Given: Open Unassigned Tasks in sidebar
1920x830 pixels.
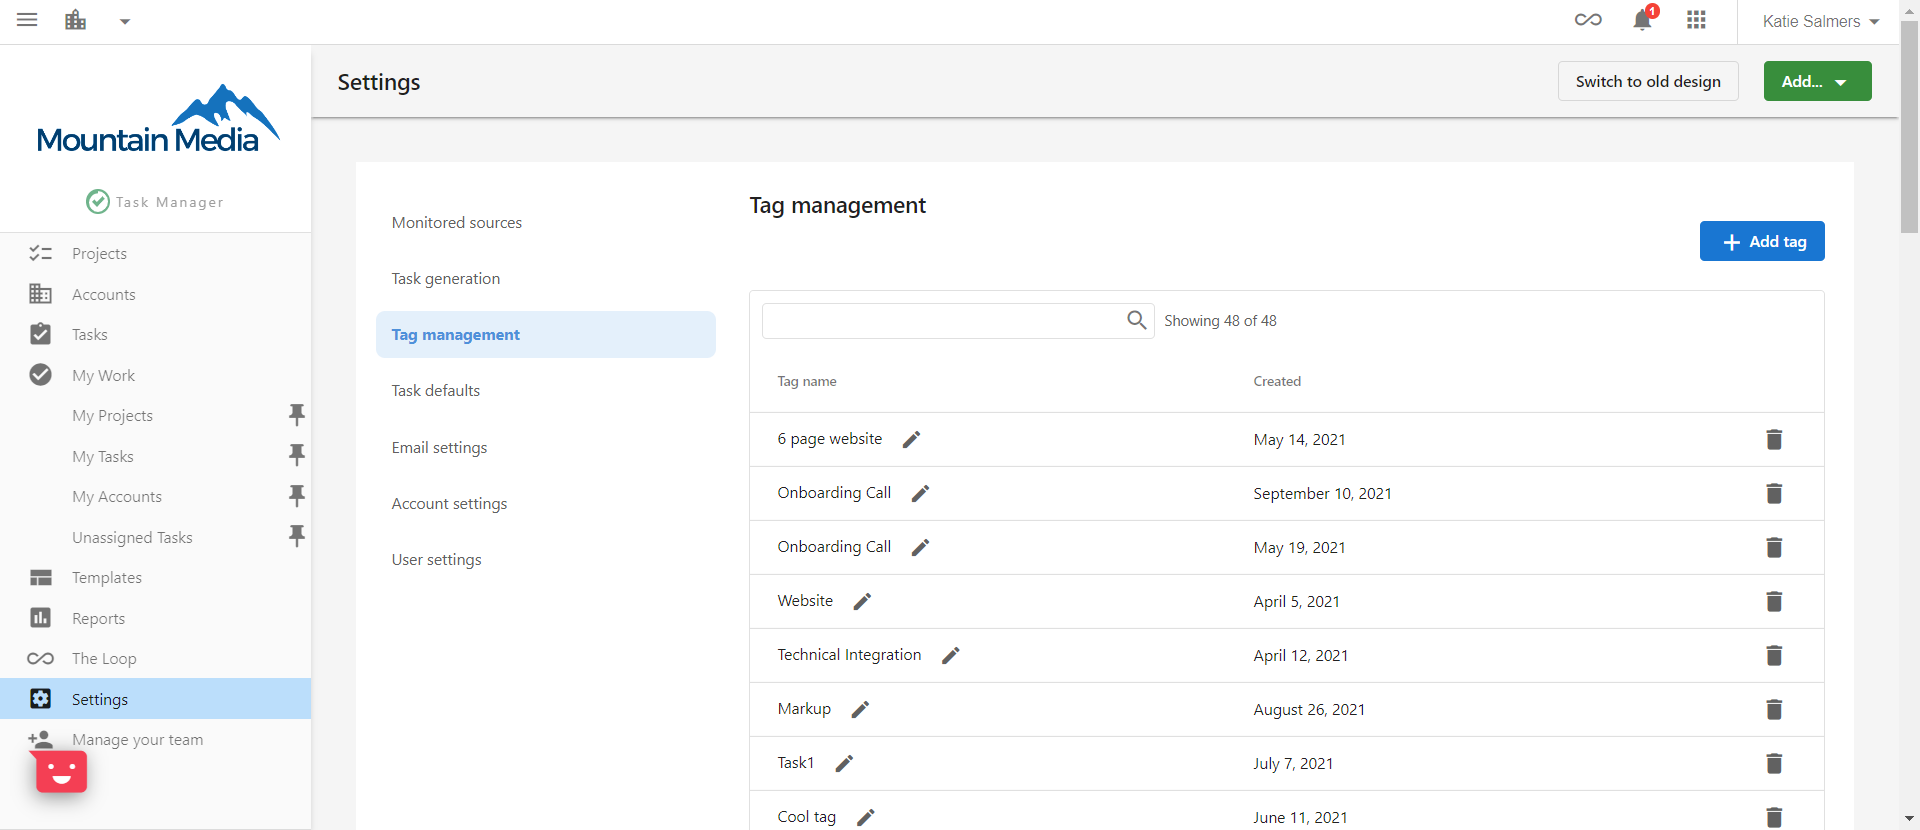Looking at the screenshot, I should point(132,537).
